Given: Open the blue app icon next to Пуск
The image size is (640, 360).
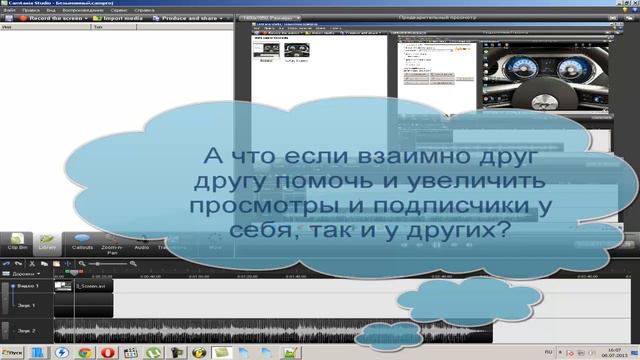Looking at the screenshot, I should coord(38,352).
